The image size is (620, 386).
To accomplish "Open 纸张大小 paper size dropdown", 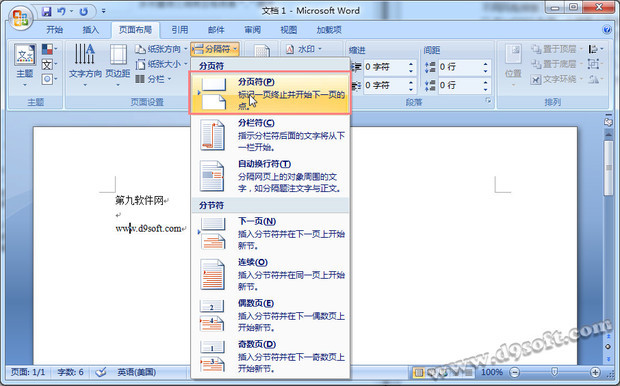I will point(161,64).
